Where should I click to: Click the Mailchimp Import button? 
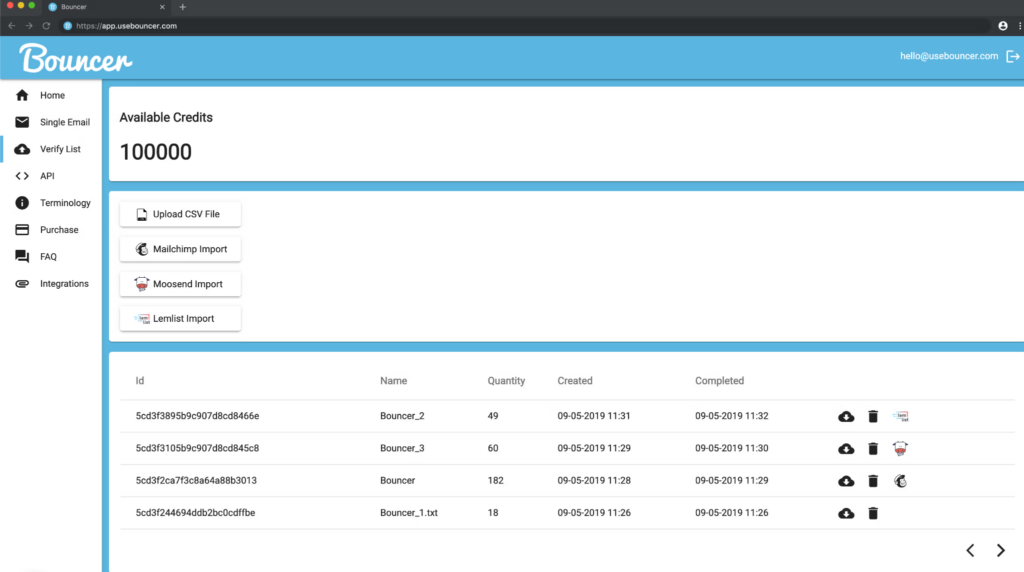tap(180, 249)
